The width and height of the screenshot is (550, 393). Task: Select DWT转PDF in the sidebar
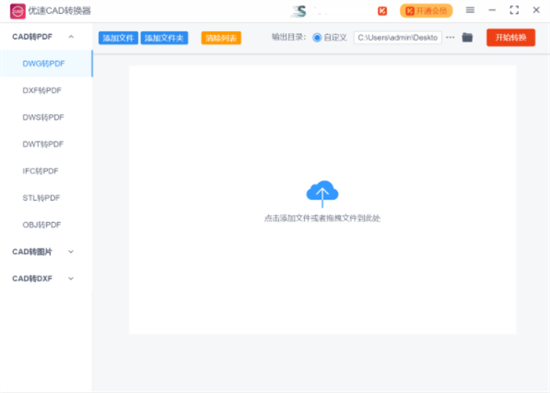pos(46,144)
